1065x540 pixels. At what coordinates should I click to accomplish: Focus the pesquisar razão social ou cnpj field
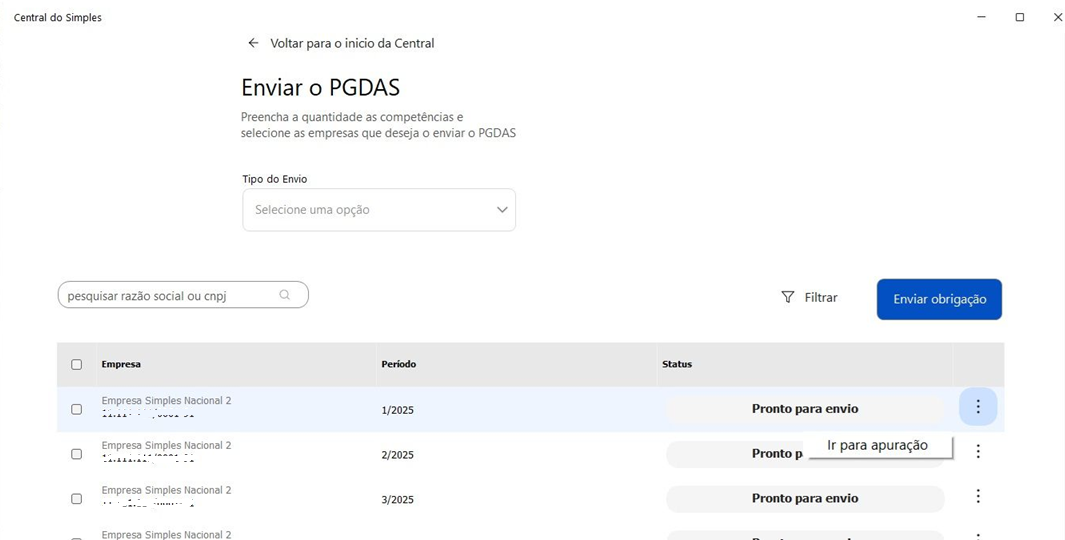[x=183, y=295]
